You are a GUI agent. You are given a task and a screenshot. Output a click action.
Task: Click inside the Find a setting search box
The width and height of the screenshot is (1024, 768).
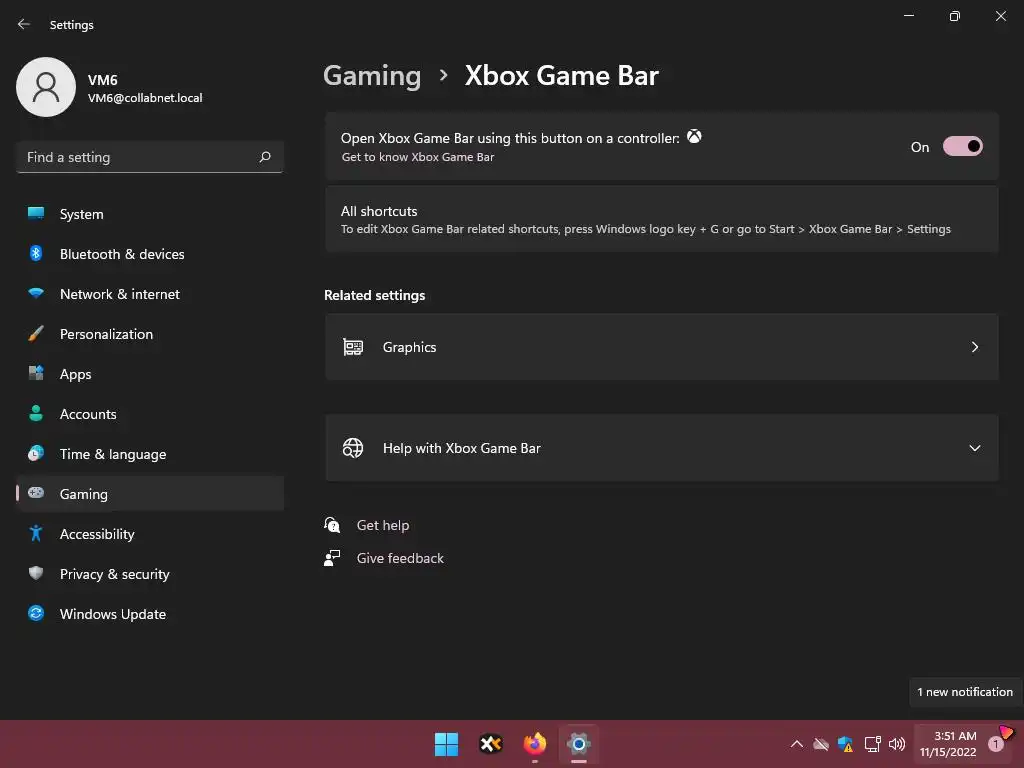pos(150,157)
